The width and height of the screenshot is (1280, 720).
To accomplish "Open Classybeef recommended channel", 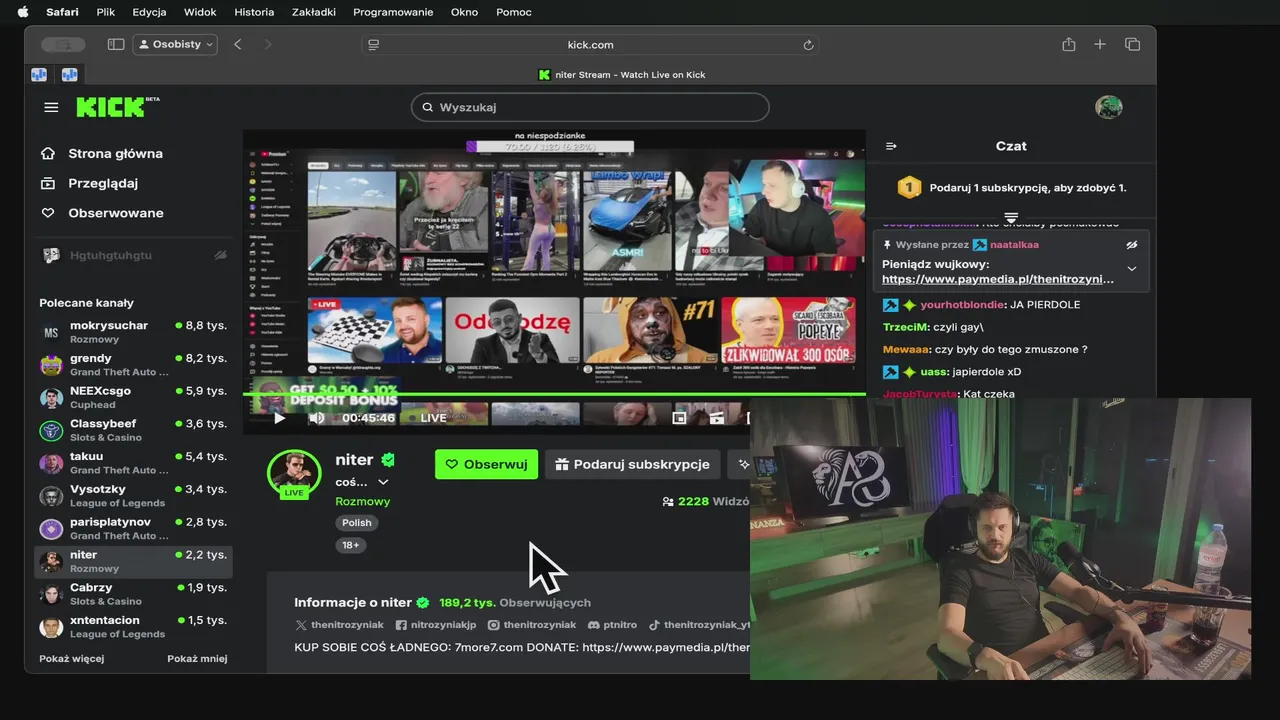I will tap(133, 430).
